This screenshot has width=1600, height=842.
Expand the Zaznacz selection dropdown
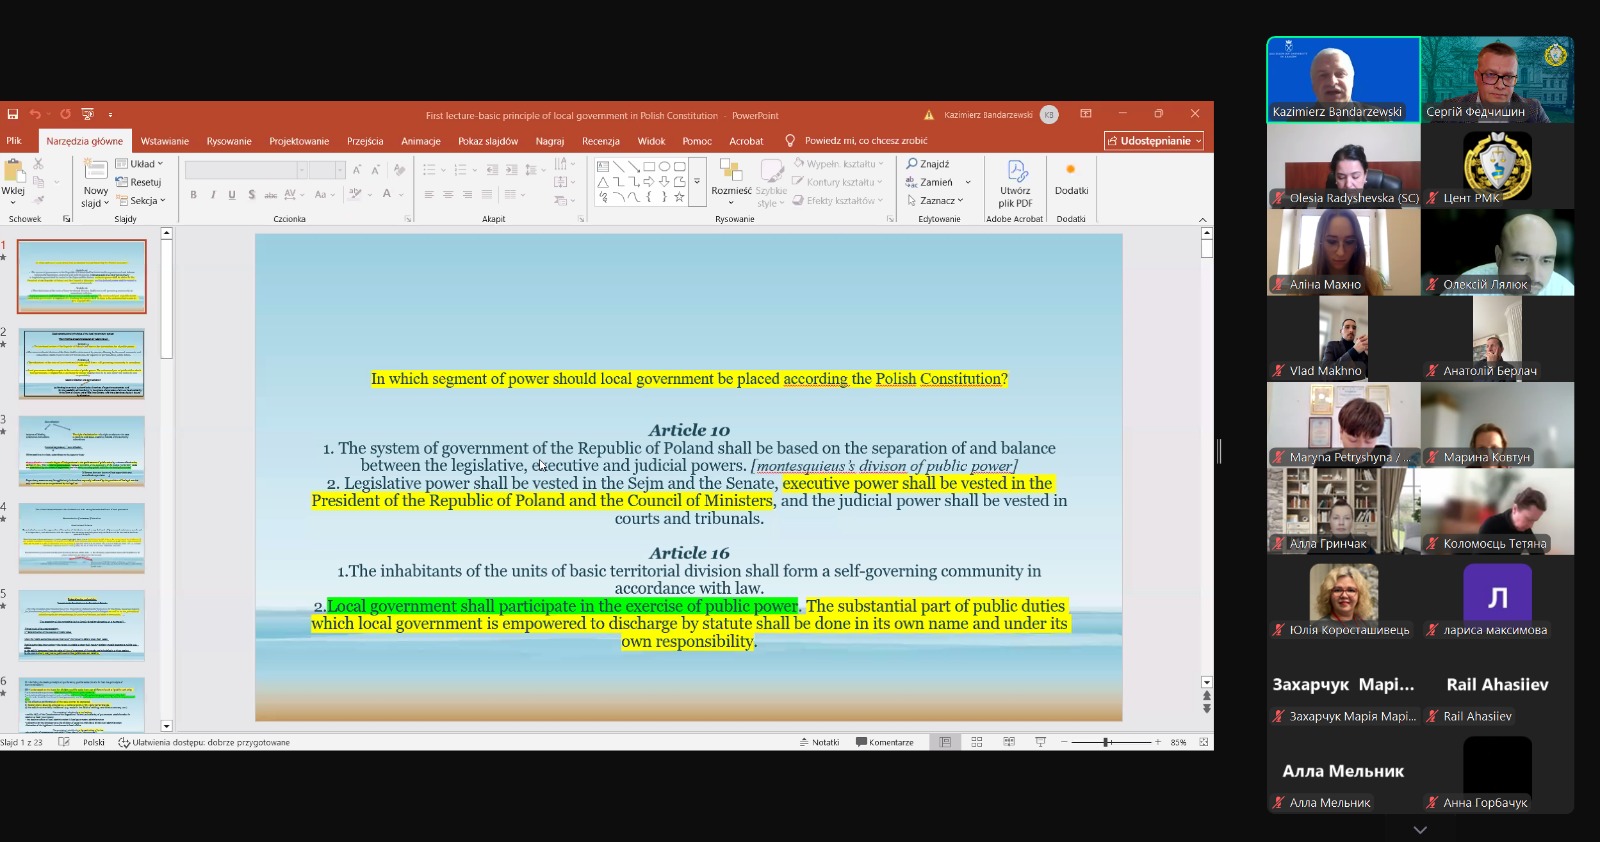point(936,201)
